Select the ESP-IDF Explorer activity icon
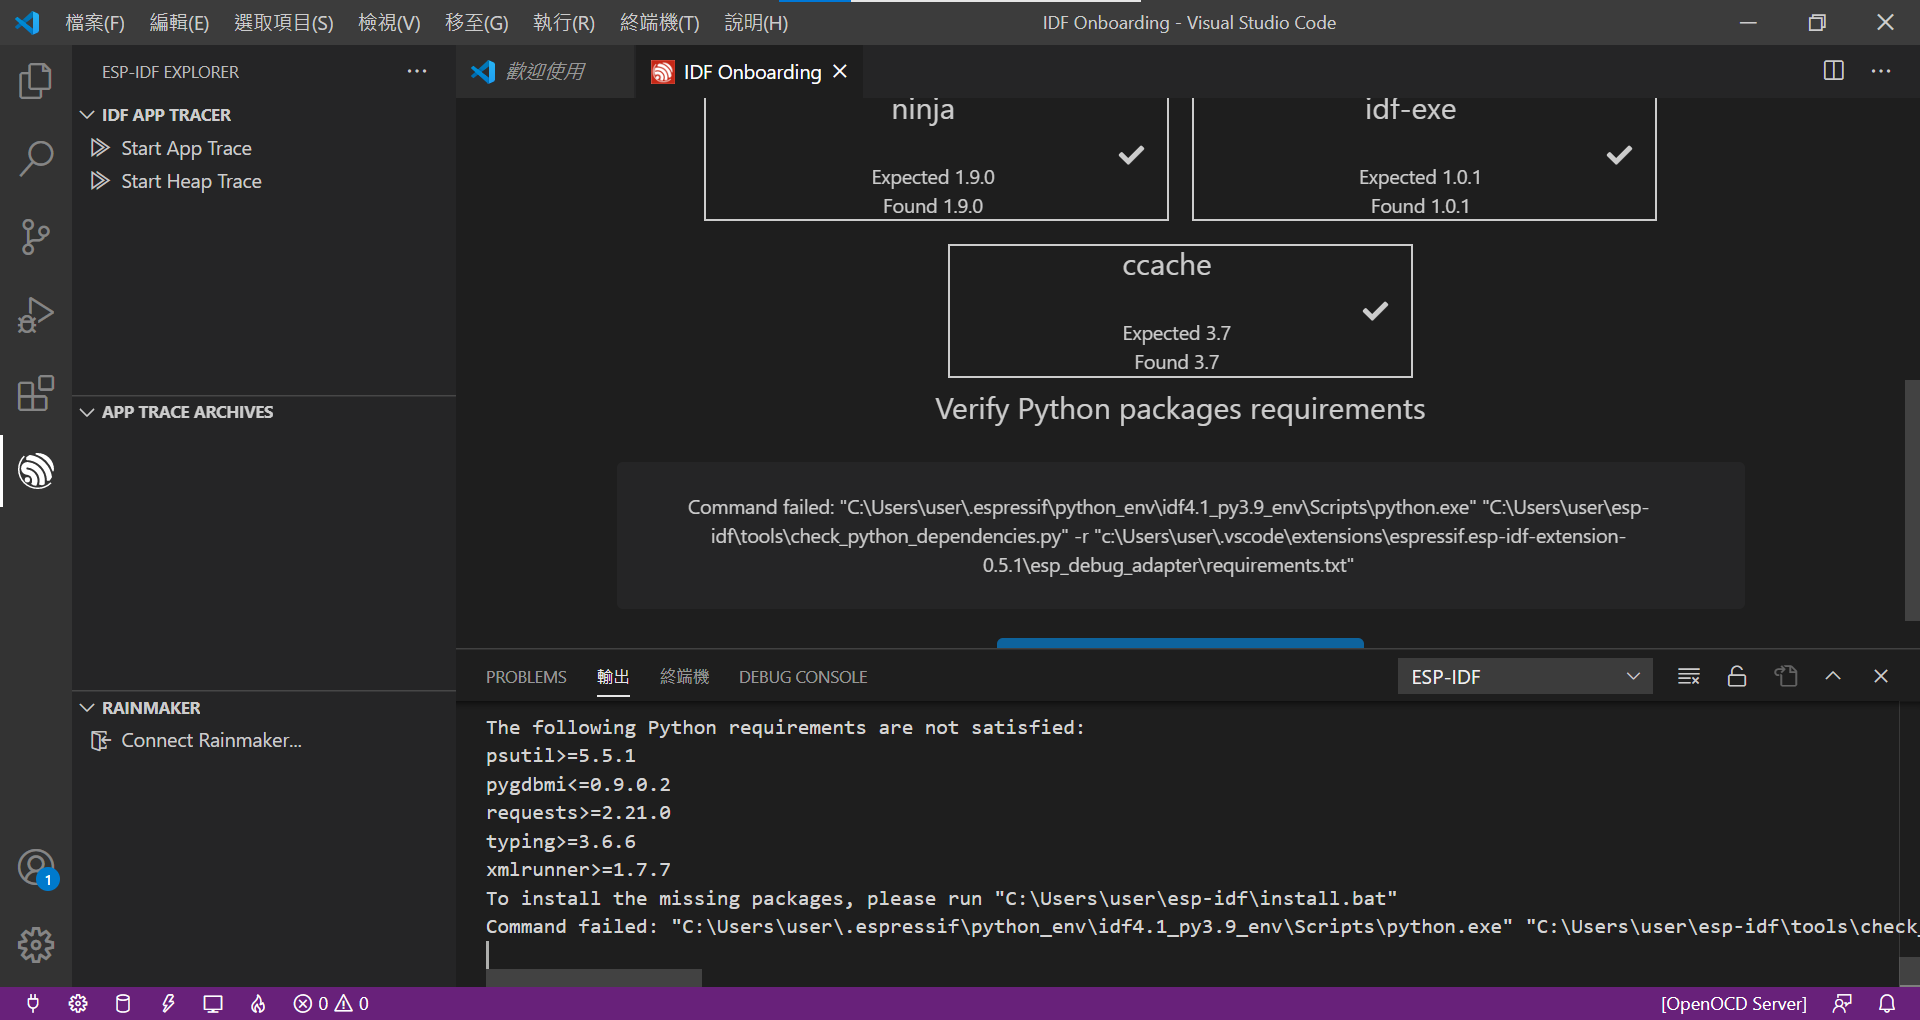Image resolution: width=1920 pixels, height=1020 pixels. click(36, 470)
